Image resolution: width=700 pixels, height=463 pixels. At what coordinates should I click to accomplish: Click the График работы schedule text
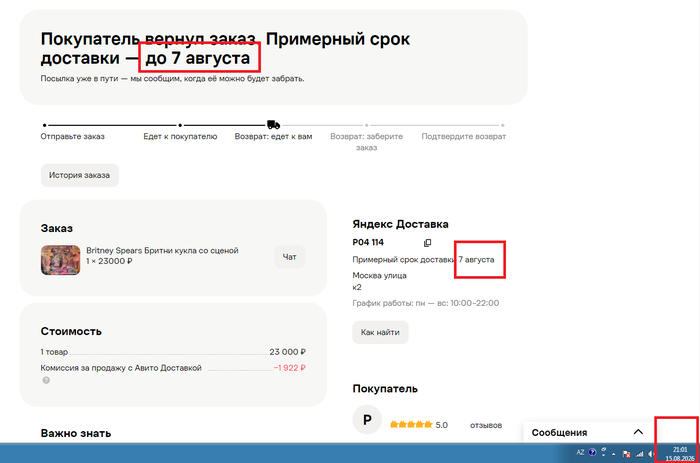coord(426,303)
